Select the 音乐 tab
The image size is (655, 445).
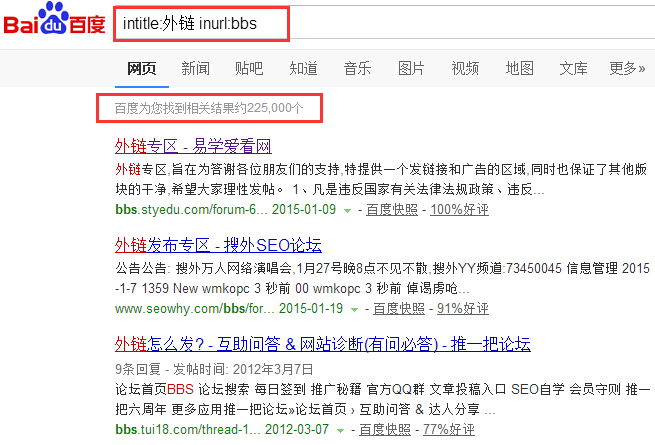[x=357, y=69]
